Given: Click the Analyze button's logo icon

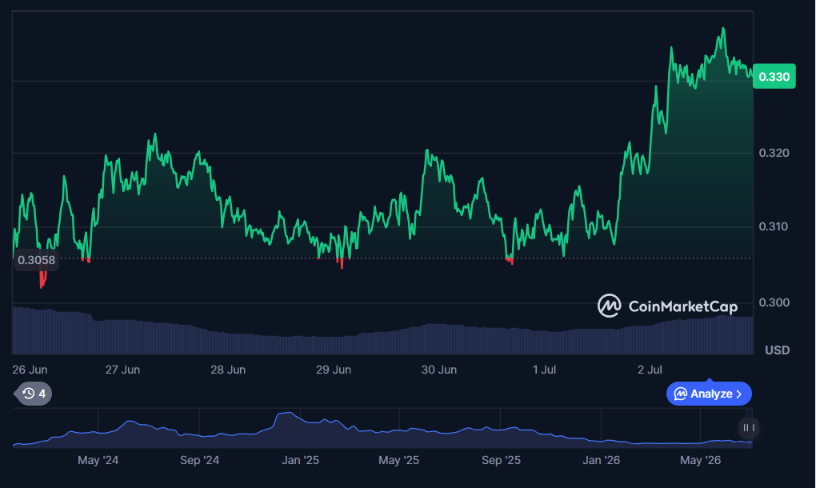Looking at the screenshot, I should 680,394.
